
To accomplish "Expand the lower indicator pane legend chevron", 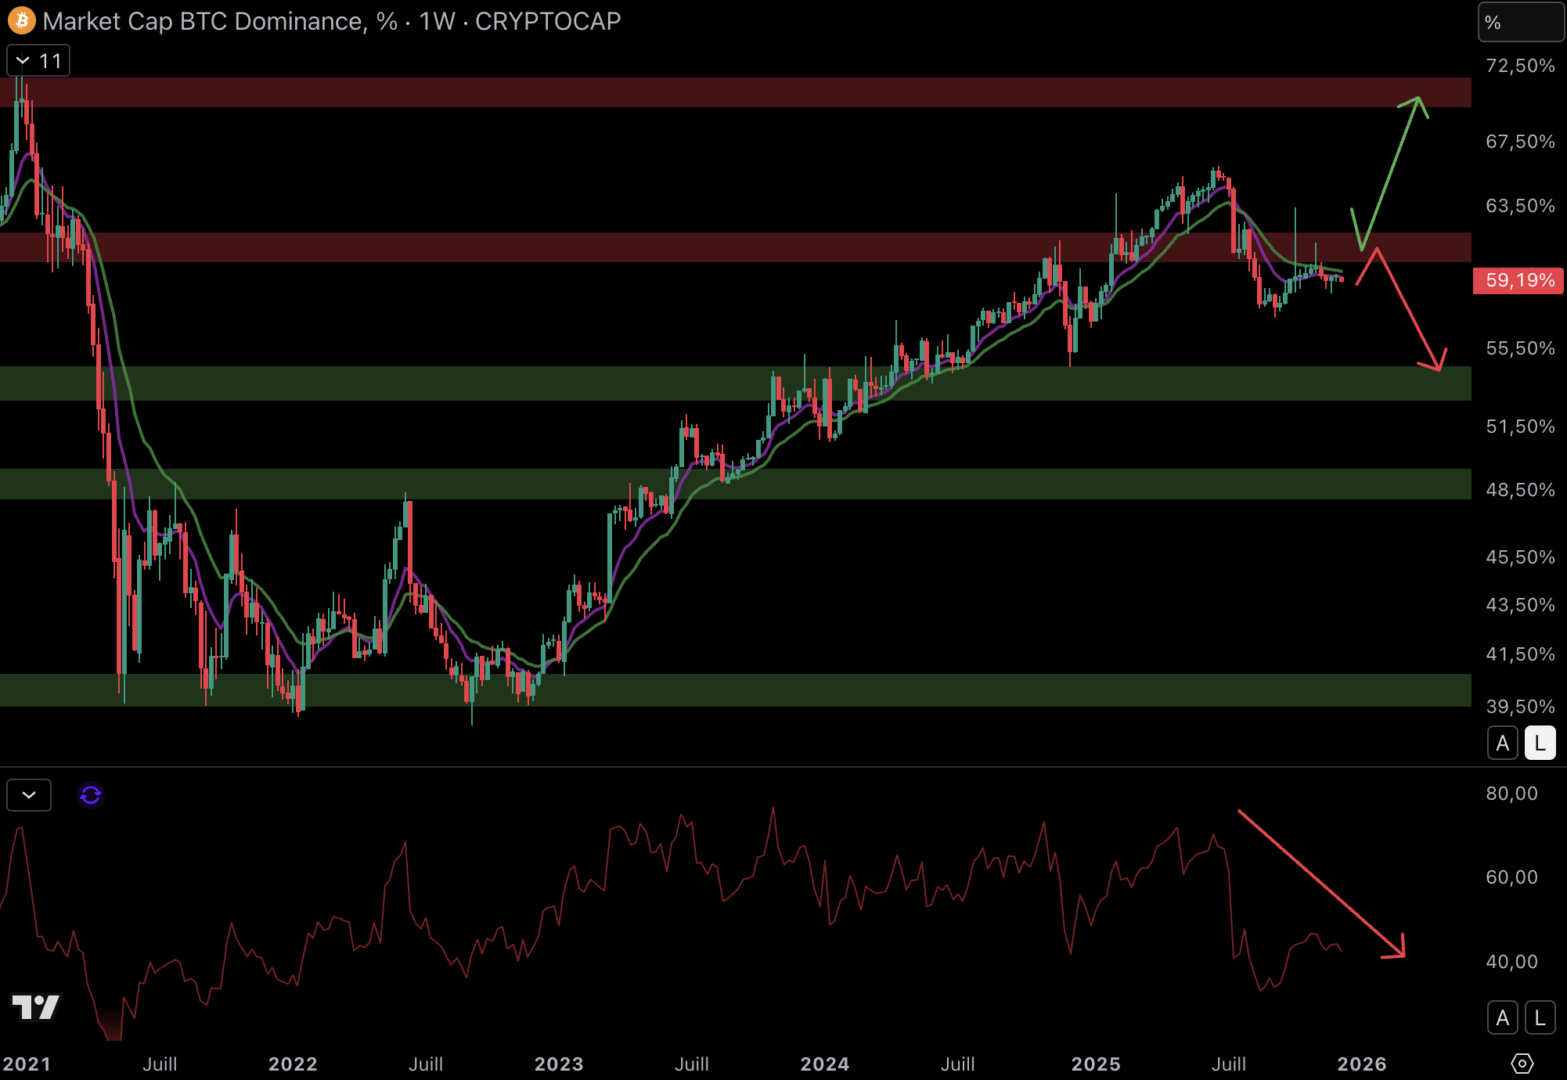I will [29, 795].
